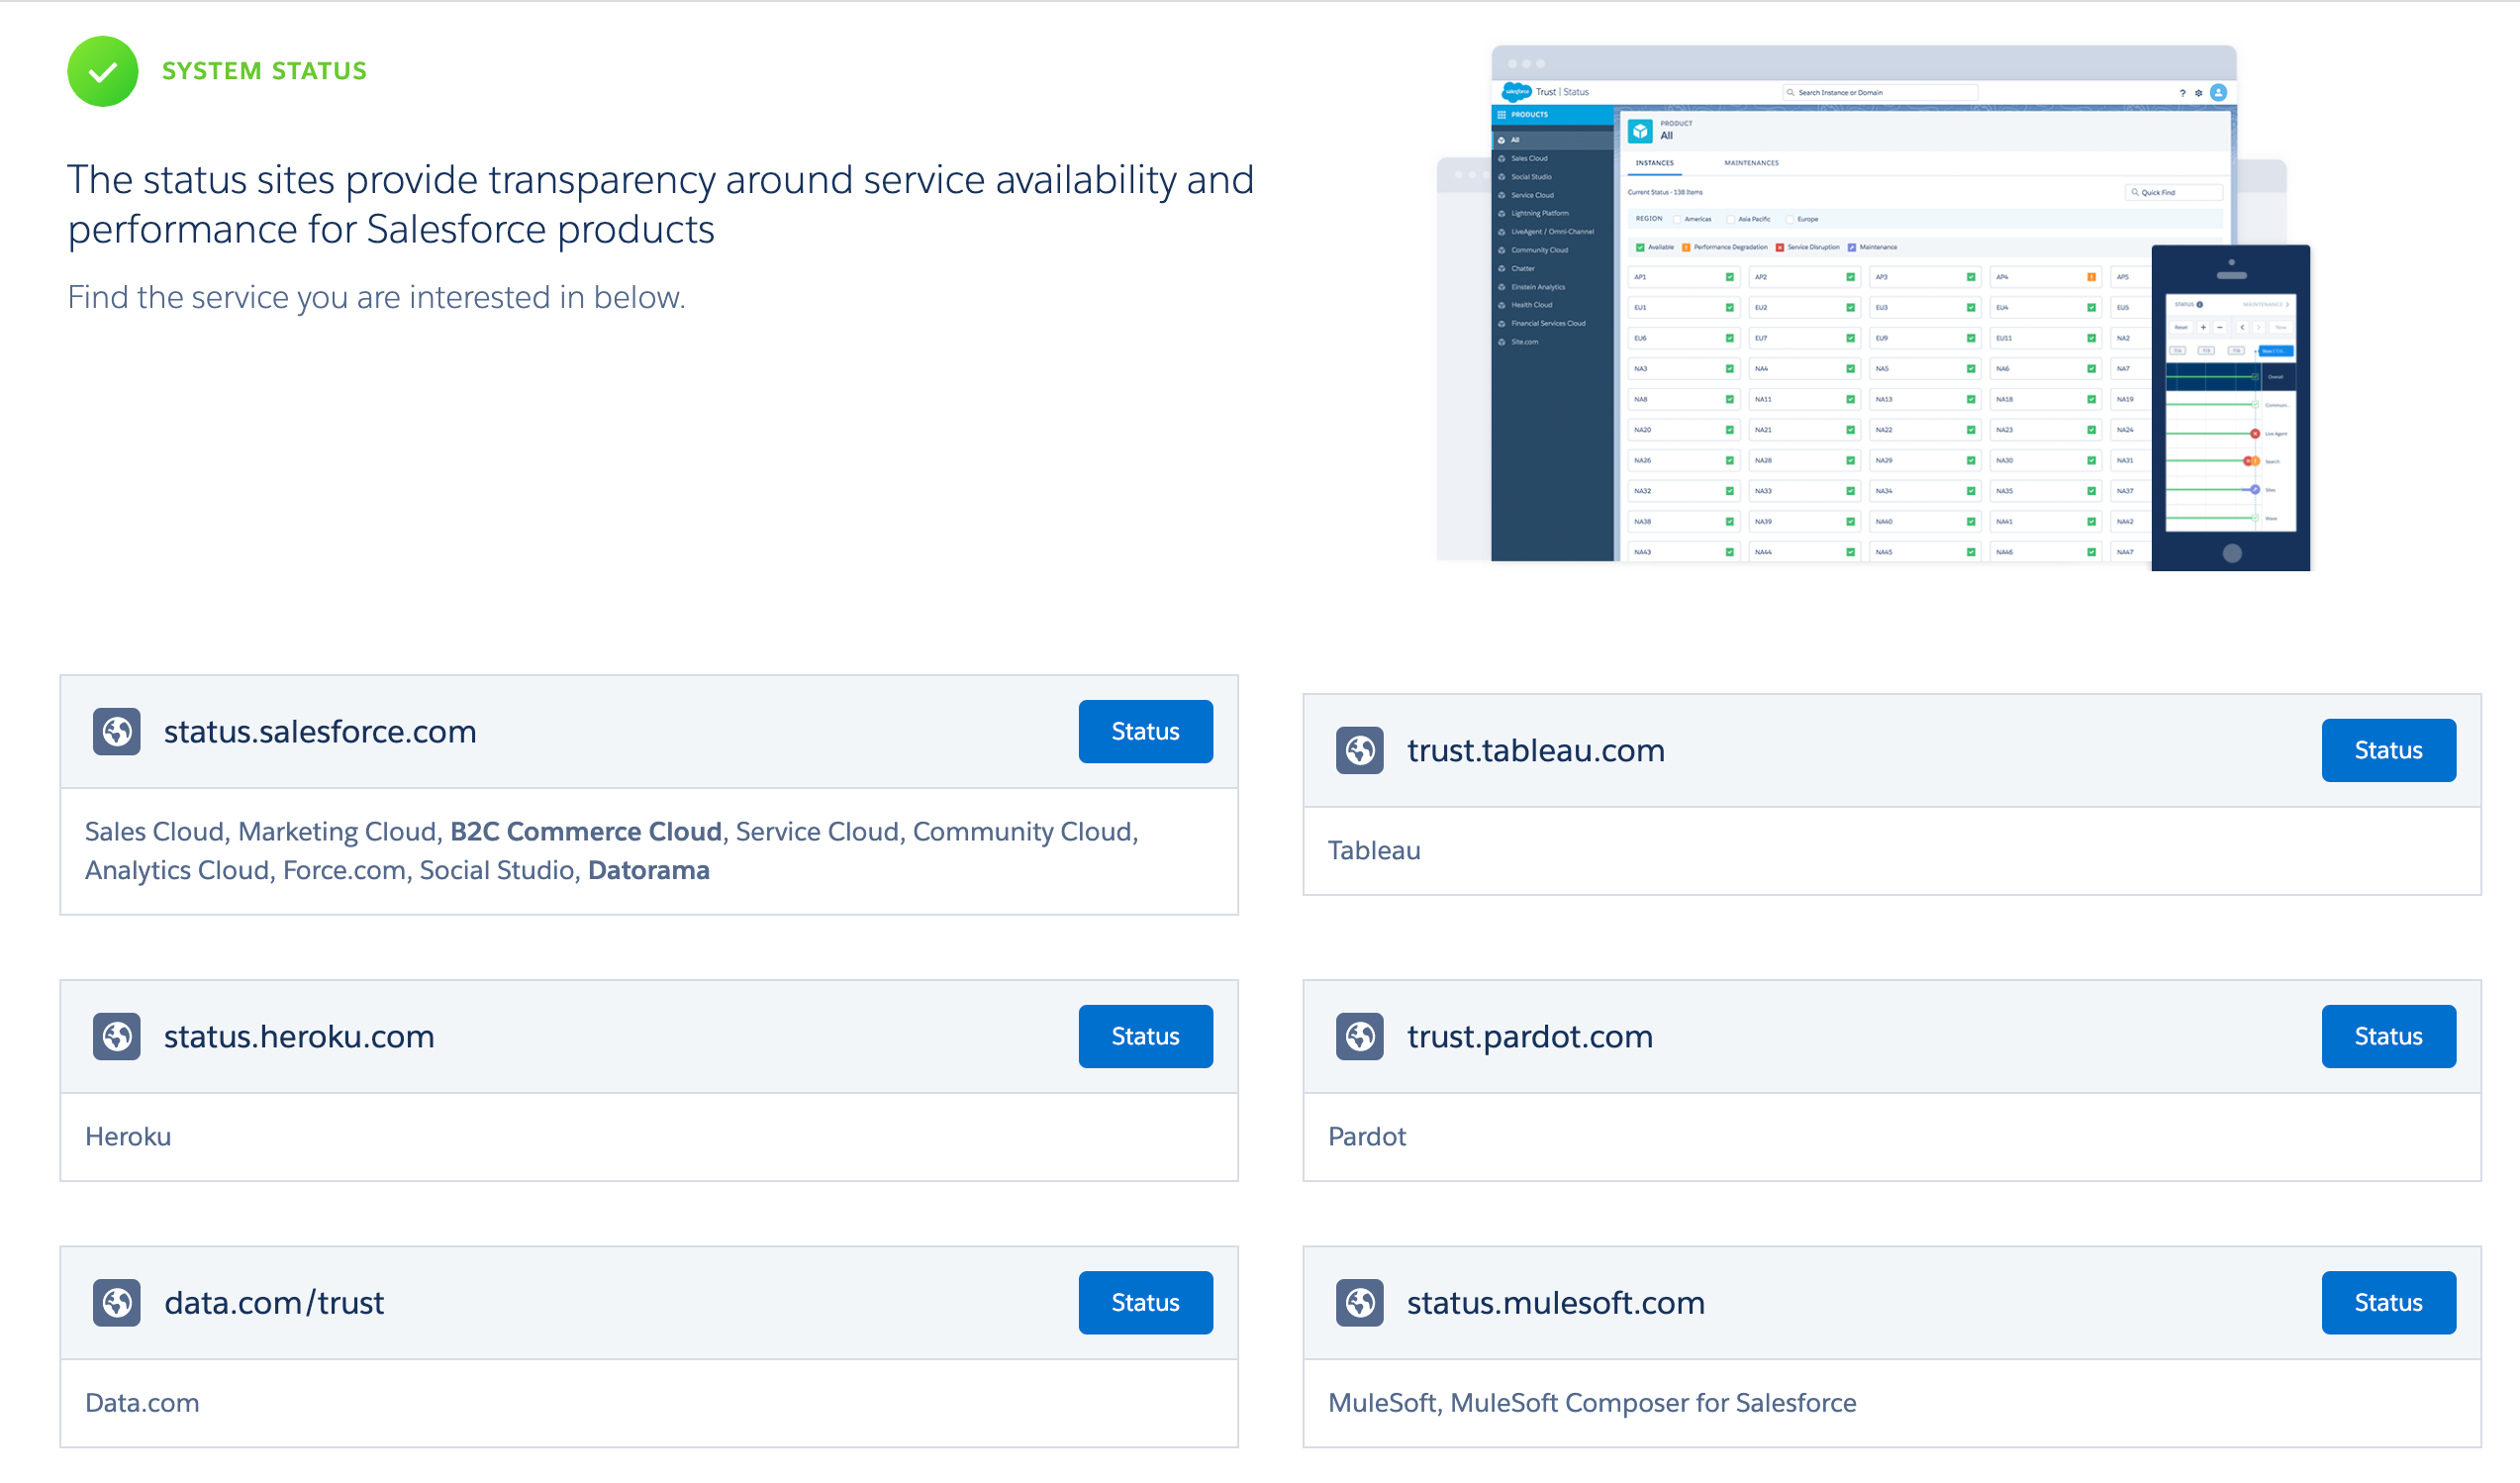This screenshot has width=2520, height=1483.
Task: Click the globe icon beside data.com/trust
Action: [x=117, y=1303]
